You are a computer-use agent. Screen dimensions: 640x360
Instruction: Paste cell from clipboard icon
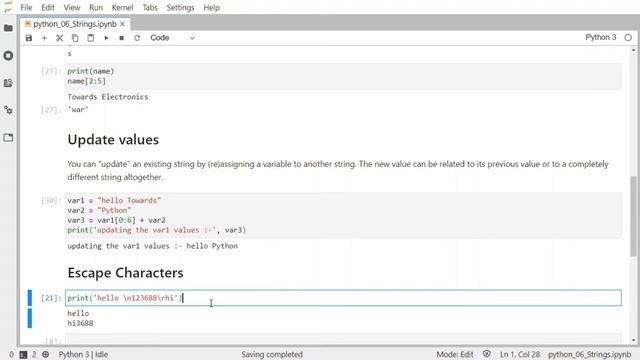point(91,38)
